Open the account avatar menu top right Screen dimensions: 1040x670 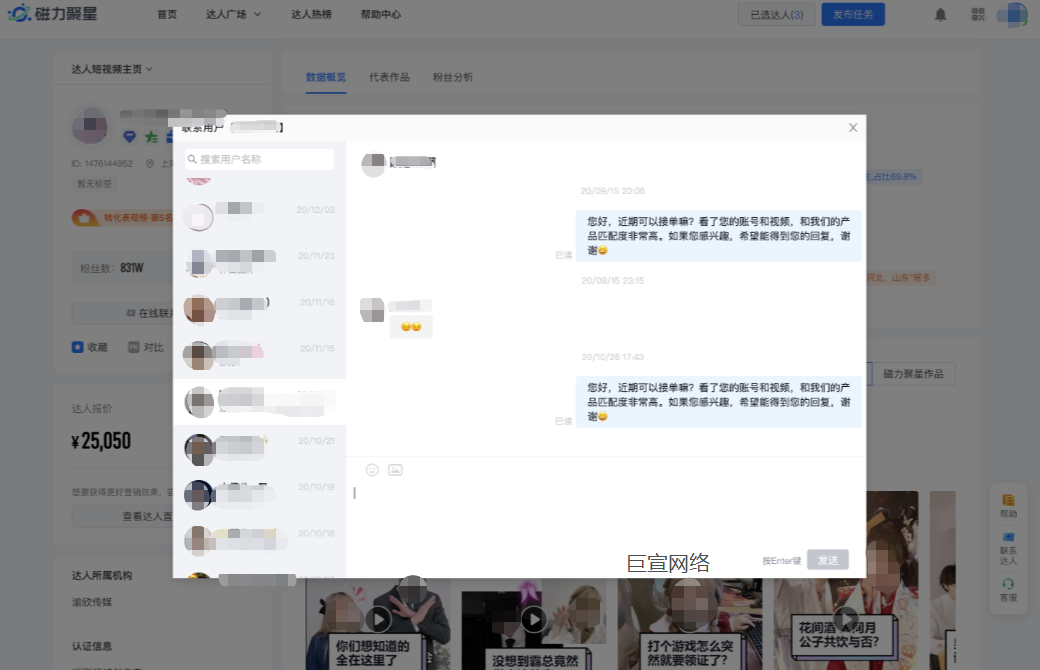[1010, 14]
